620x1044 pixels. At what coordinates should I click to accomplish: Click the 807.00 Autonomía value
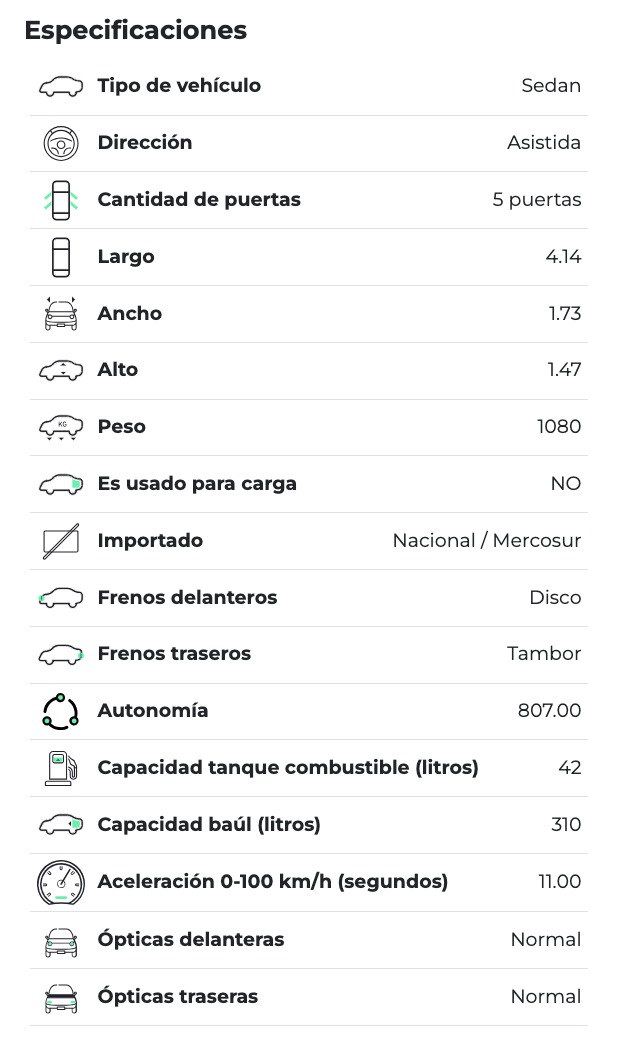tap(549, 711)
